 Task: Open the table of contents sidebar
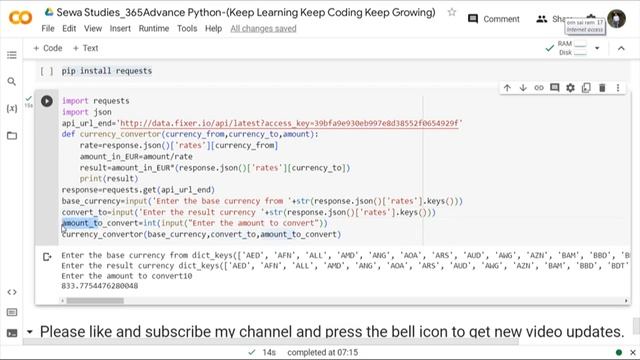pyautogui.click(x=12, y=55)
